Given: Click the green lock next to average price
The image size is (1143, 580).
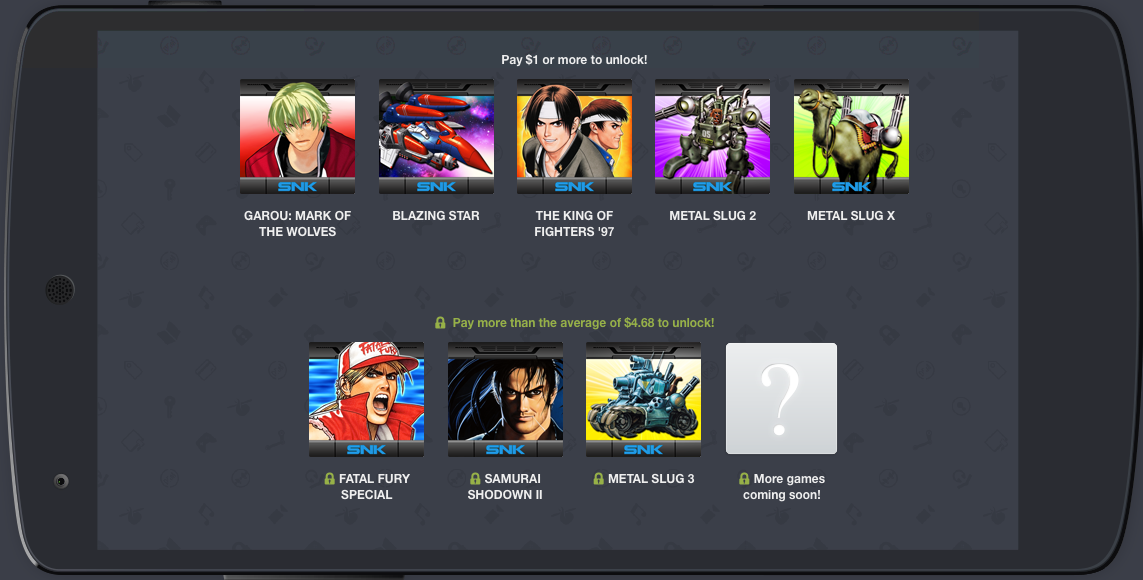Looking at the screenshot, I should (440, 322).
